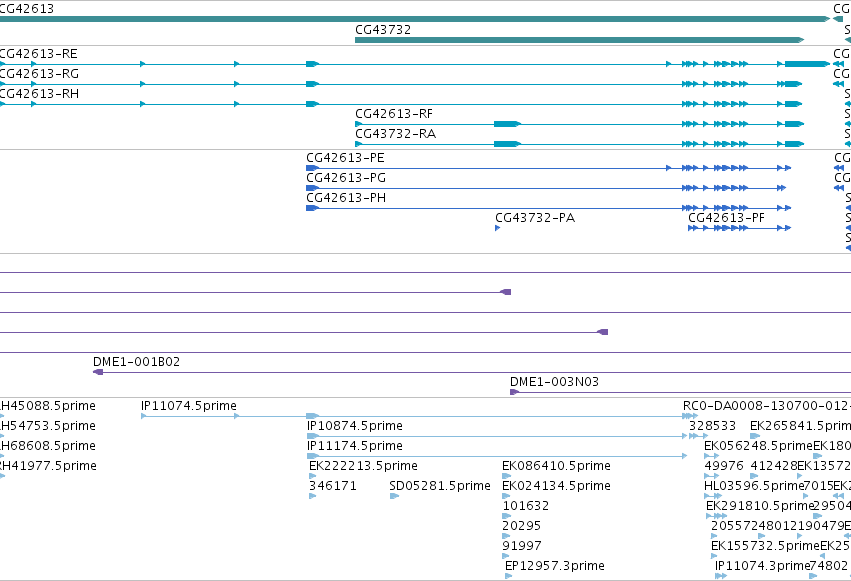Click the 328533 feature label
Screen dimensions: 851x581
(713, 426)
